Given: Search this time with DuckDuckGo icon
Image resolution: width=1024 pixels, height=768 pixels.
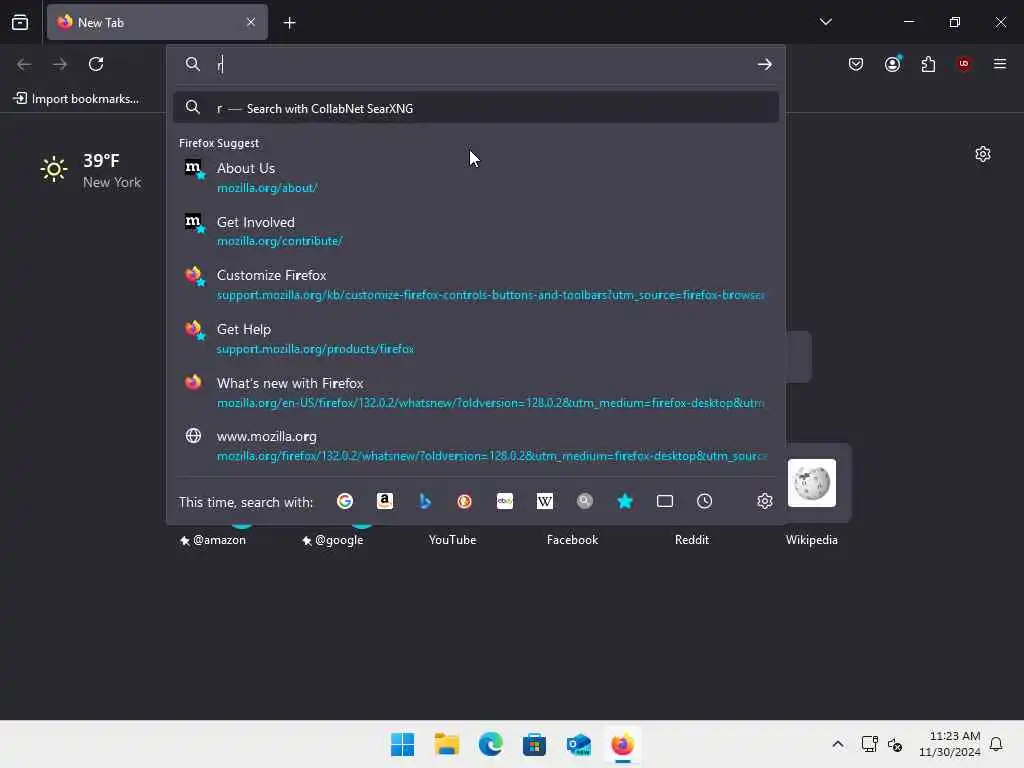Looking at the screenshot, I should point(464,502).
